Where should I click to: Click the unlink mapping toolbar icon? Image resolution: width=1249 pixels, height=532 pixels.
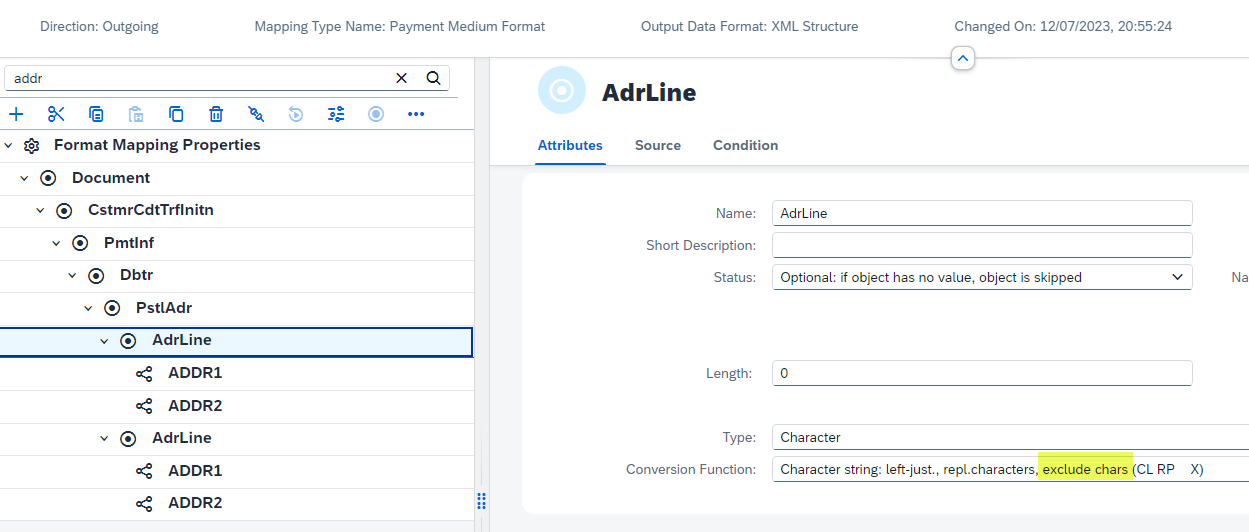point(256,114)
